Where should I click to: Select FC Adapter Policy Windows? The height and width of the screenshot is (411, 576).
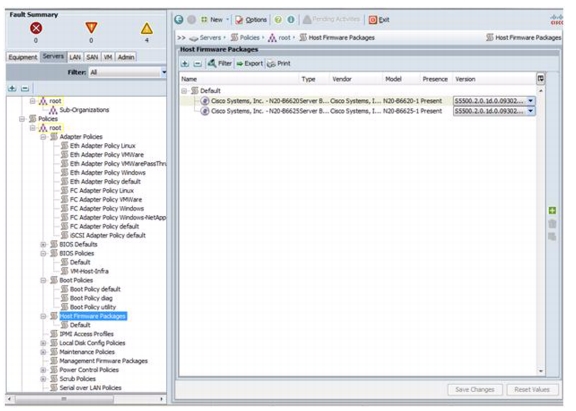tap(107, 208)
